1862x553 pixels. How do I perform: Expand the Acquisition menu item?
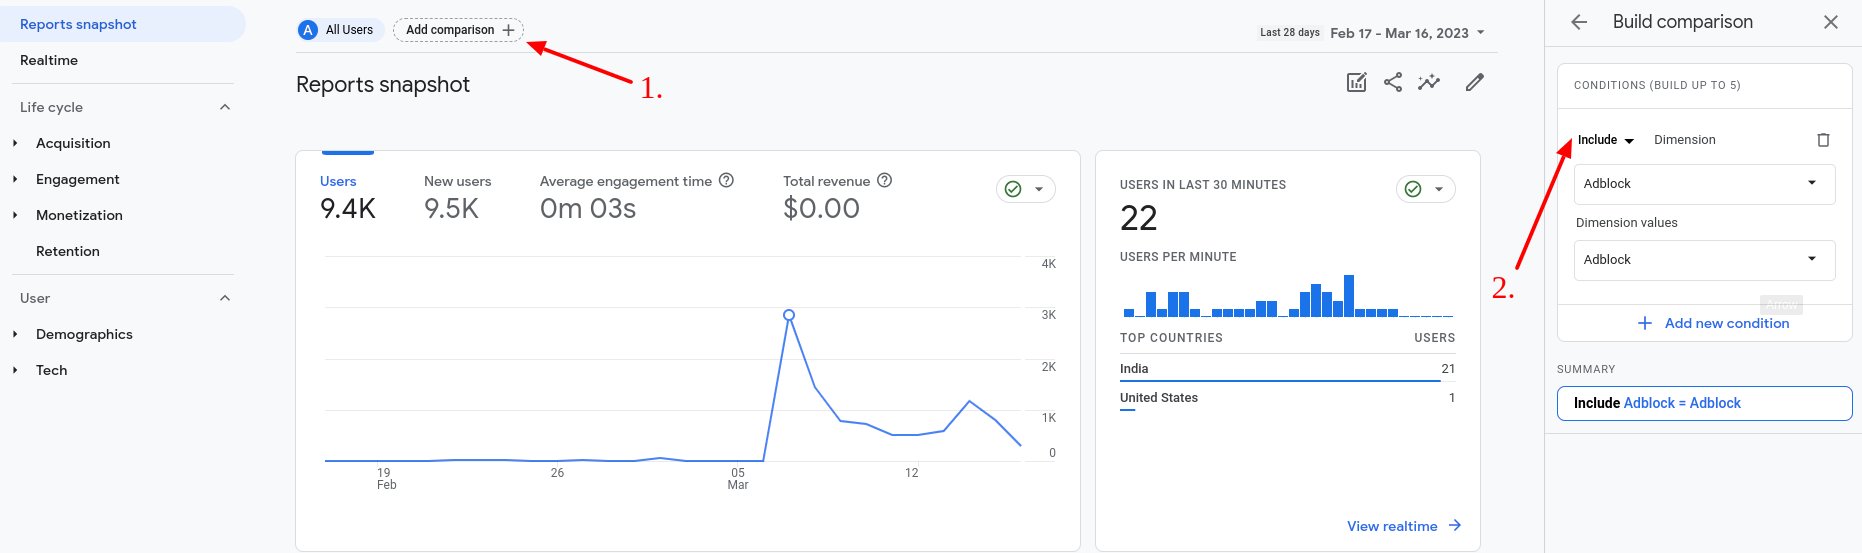pos(73,143)
